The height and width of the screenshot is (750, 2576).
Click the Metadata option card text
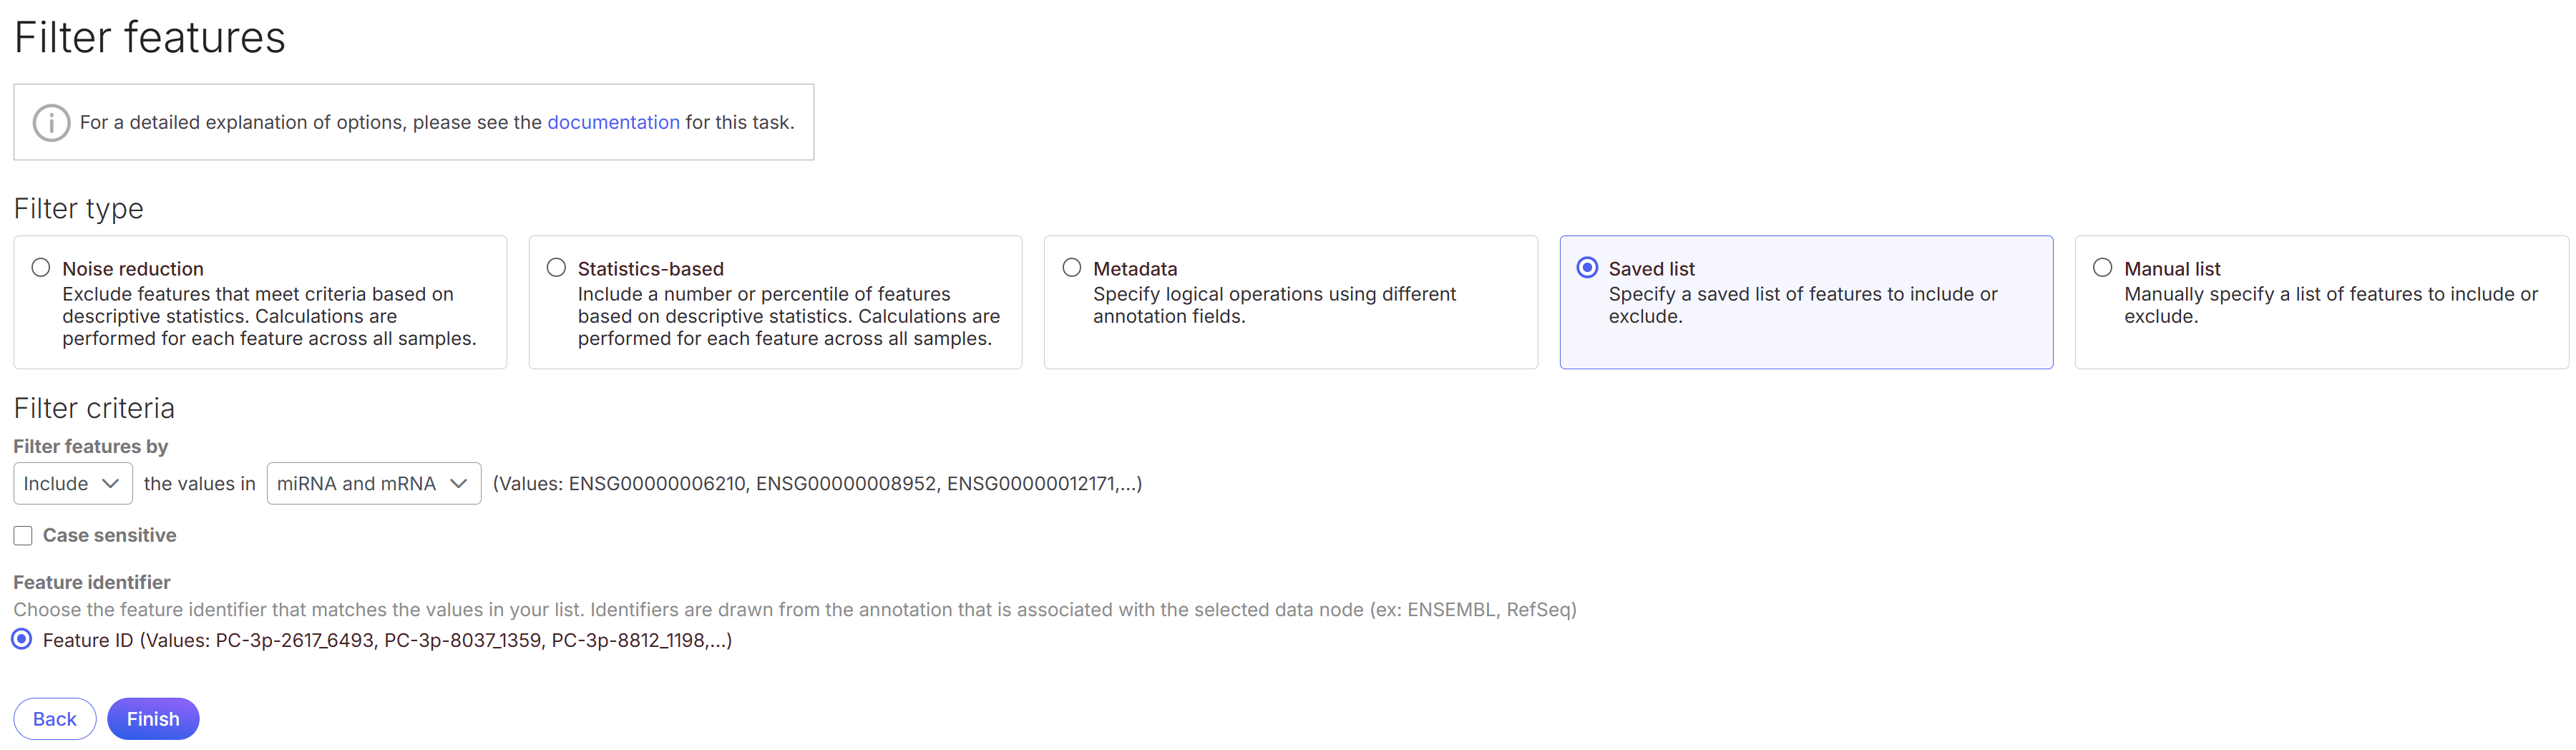tap(1273, 305)
